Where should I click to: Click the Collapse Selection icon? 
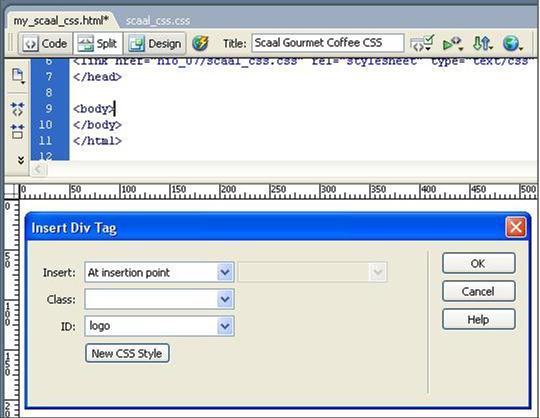[18, 132]
